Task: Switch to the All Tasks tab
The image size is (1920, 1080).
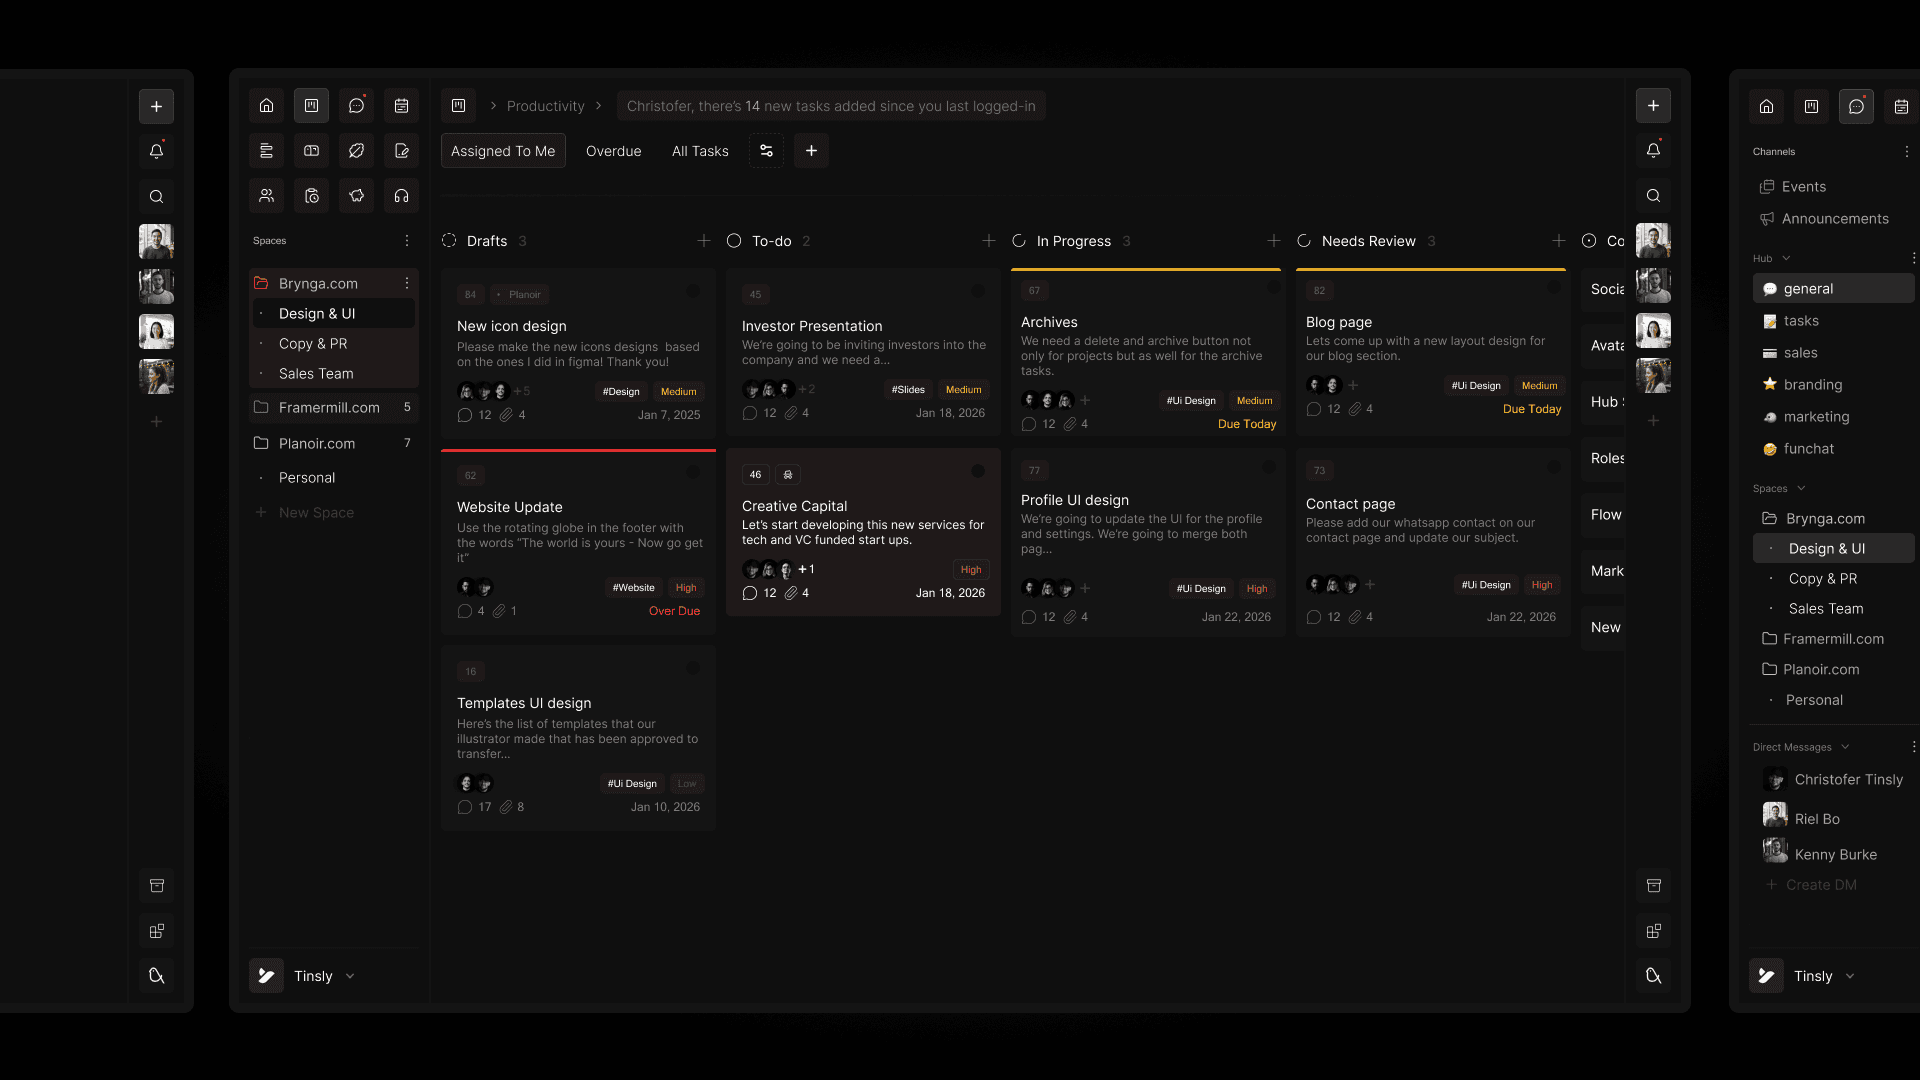Action: click(x=700, y=151)
